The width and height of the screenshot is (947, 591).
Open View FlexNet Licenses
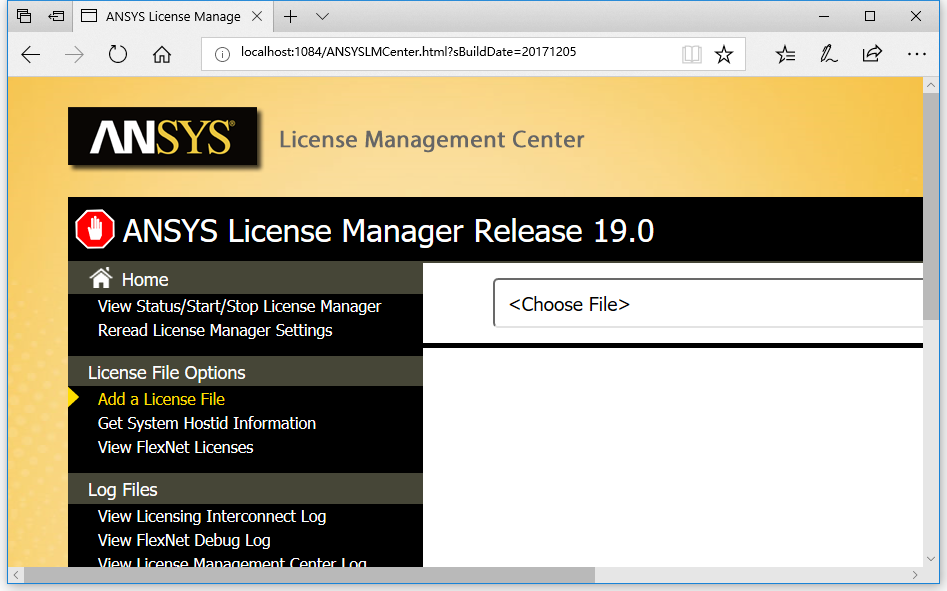(x=176, y=448)
